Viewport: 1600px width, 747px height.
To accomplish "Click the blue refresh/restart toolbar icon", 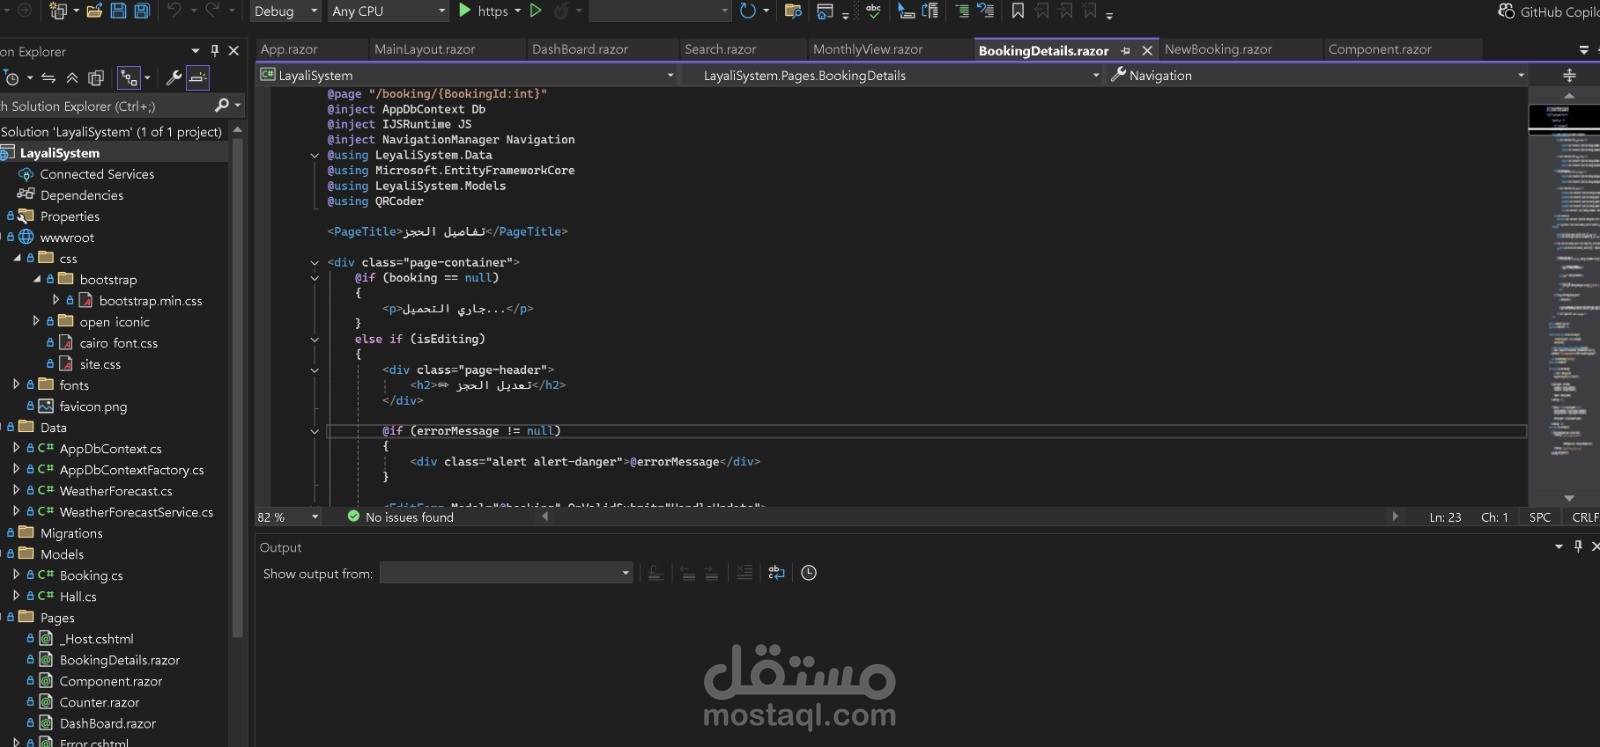I will click(x=748, y=11).
